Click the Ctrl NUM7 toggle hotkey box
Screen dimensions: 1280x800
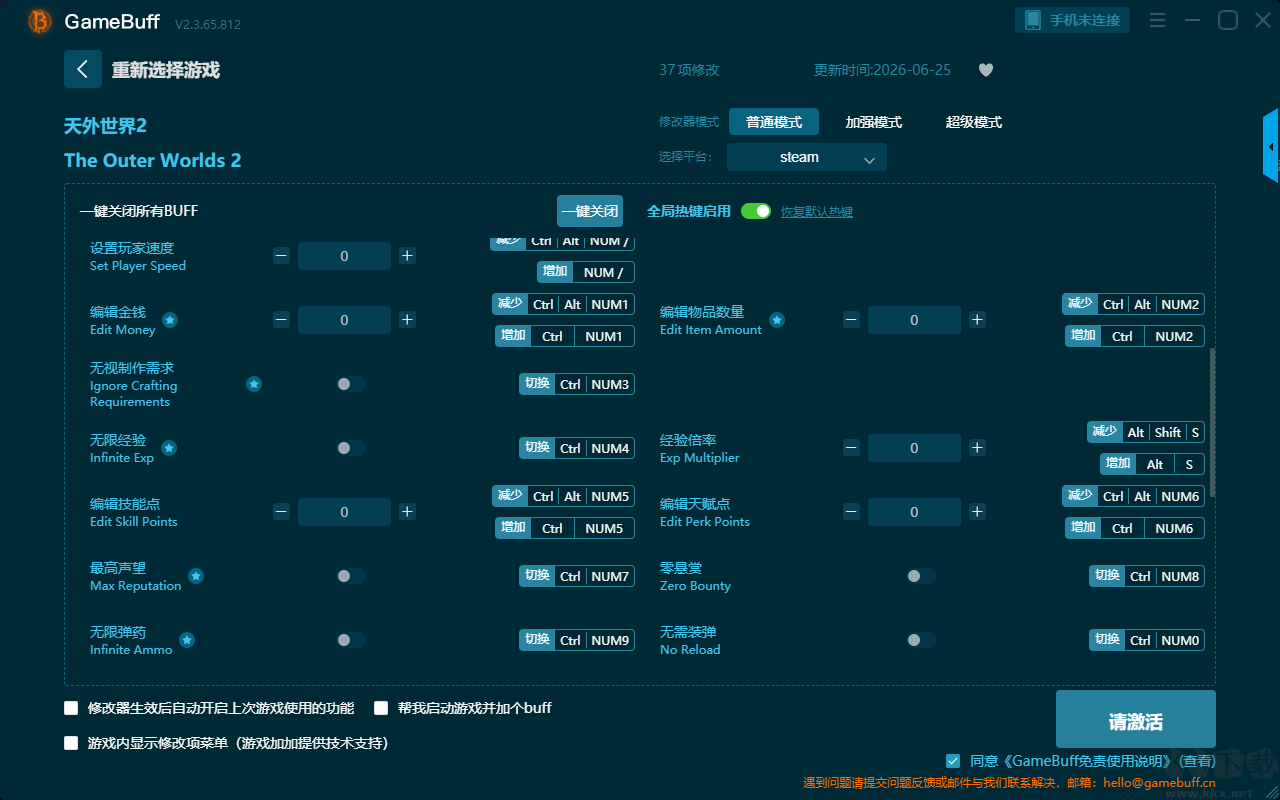pos(577,576)
